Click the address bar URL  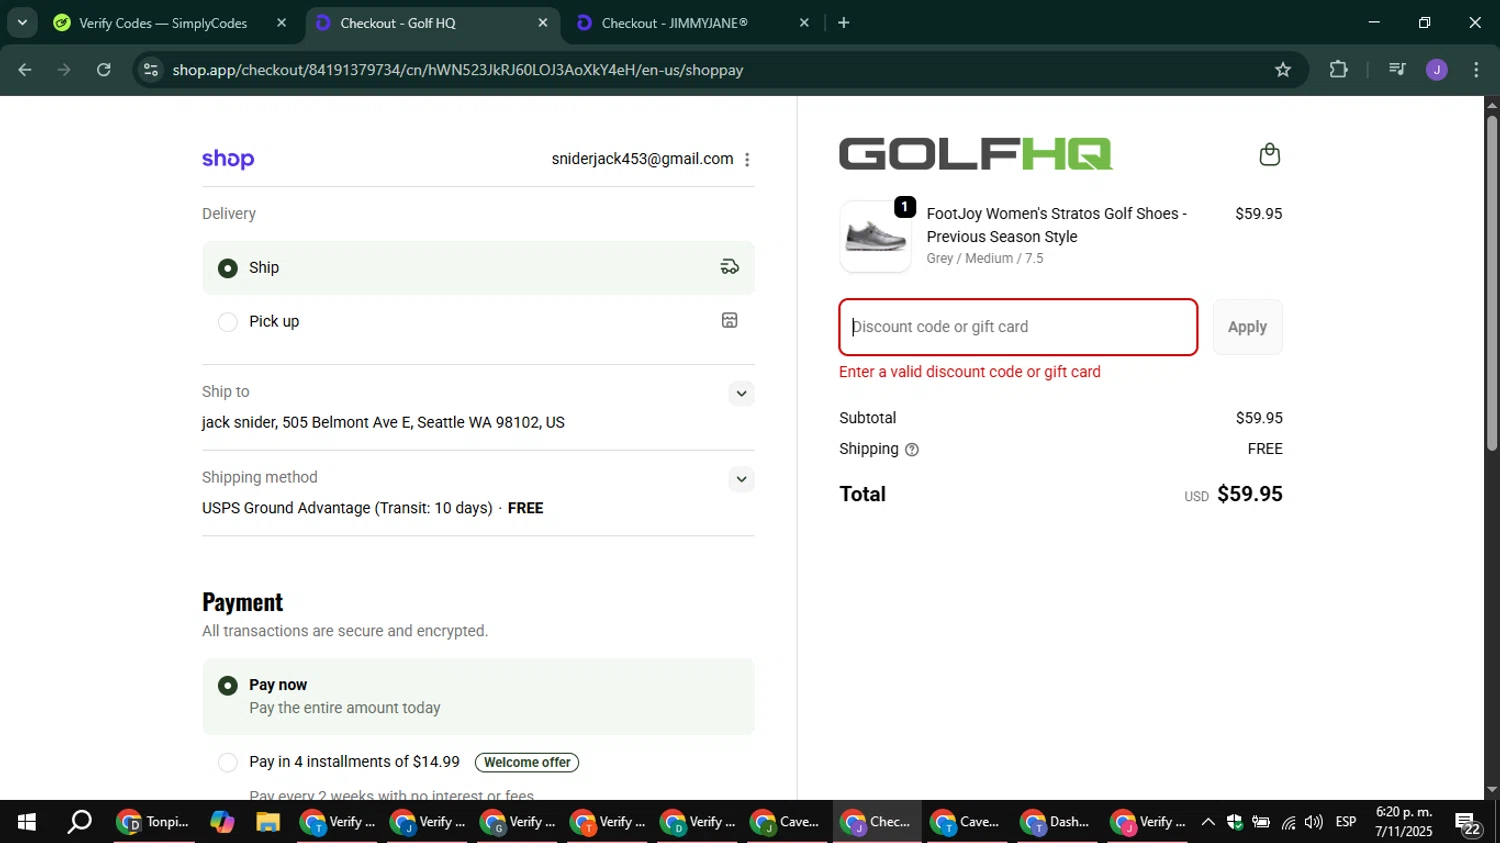pos(458,70)
